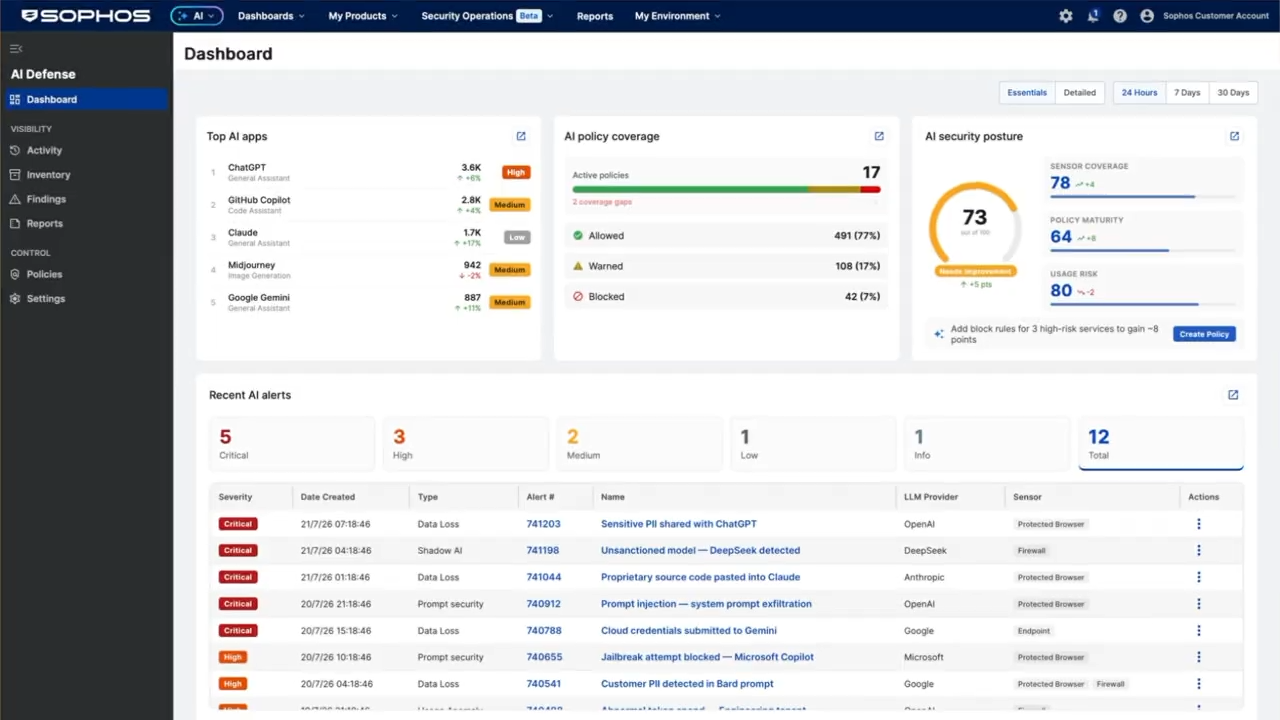This screenshot has height=720, width=1280.
Task: Open actions menu for alert 740912
Action: coord(1199,604)
